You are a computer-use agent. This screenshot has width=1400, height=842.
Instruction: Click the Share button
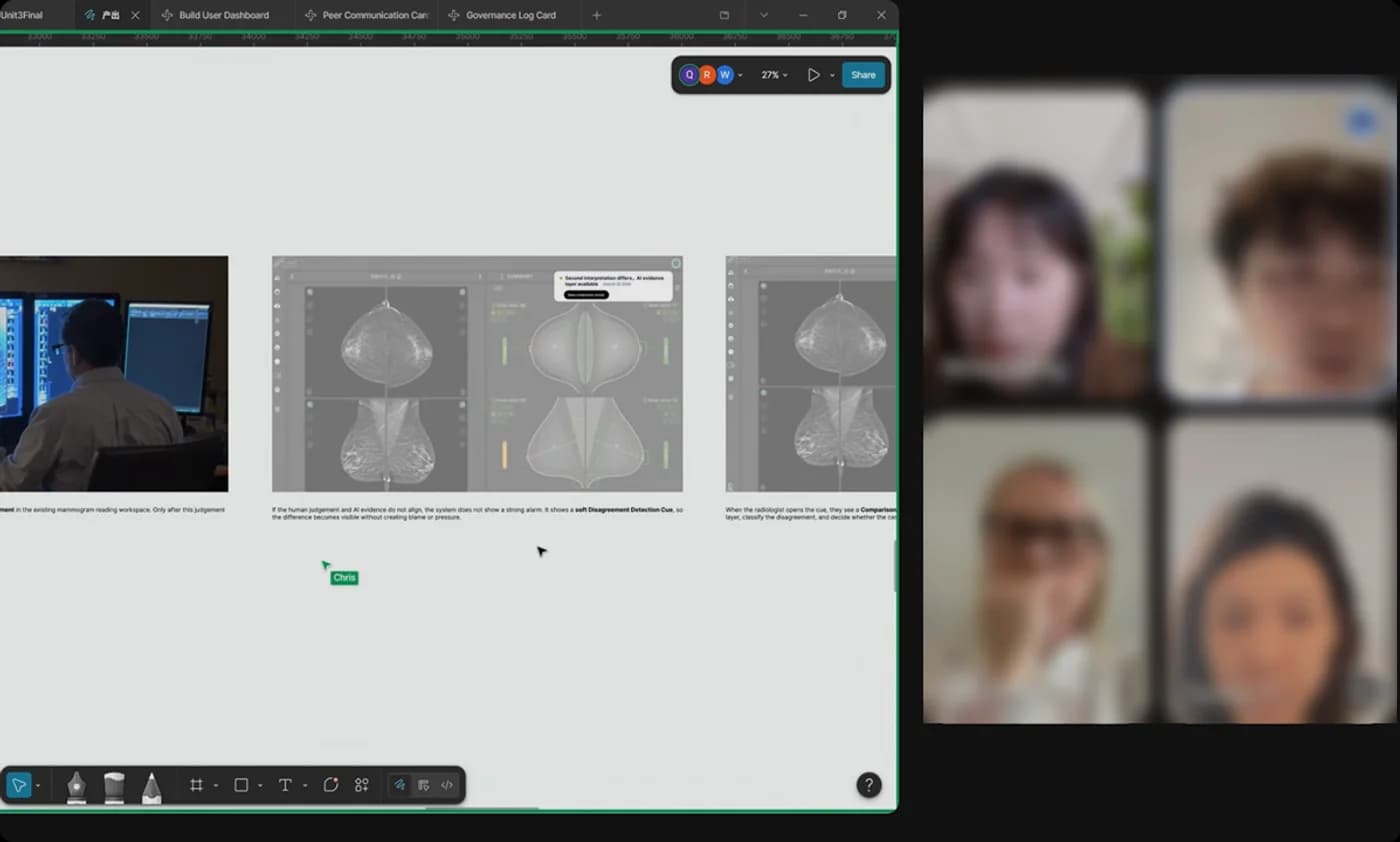[x=863, y=75]
